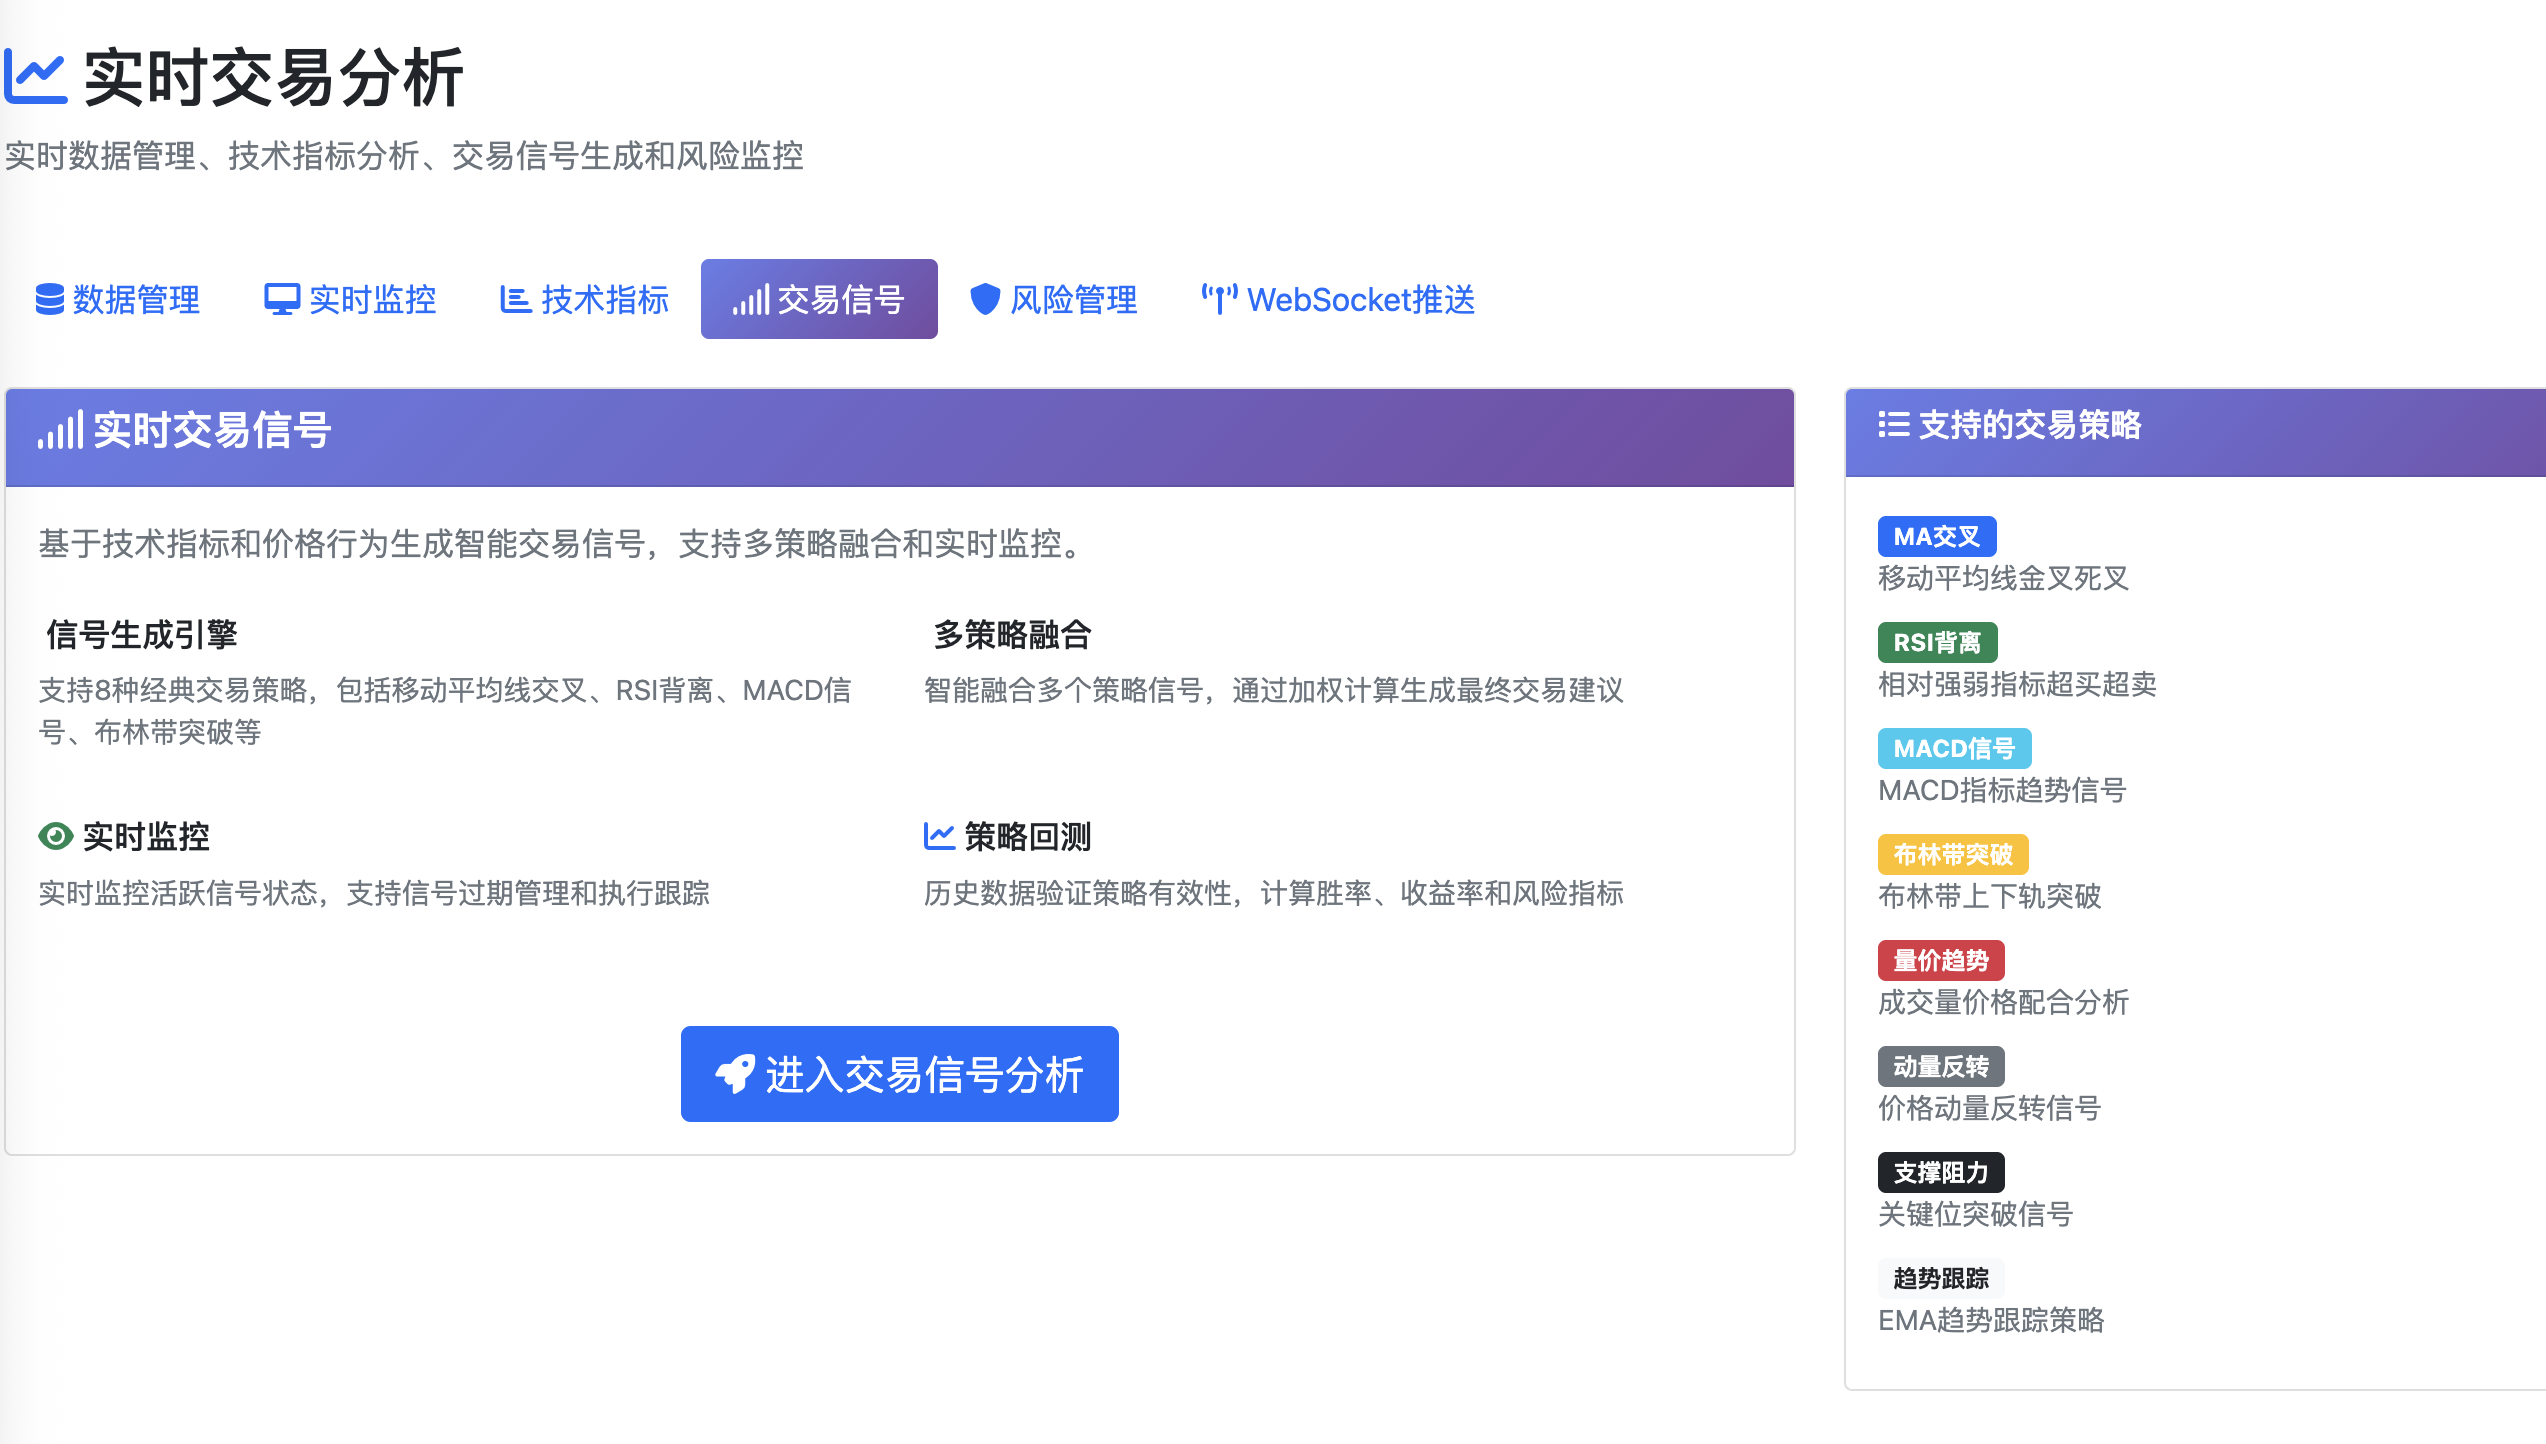Screen dimensions: 2546x1444
Task: Click the broadcast tower icon on WebSocket推送
Action: point(1219,299)
